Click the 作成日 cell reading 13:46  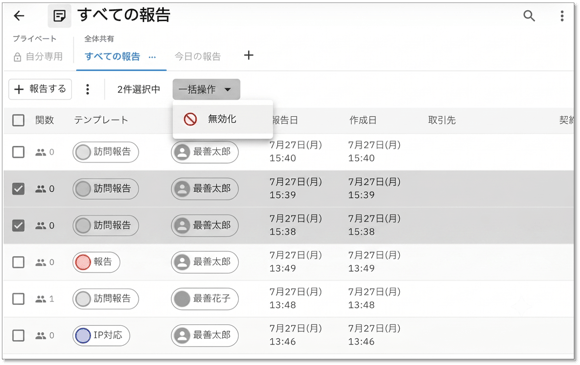click(x=374, y=335)
